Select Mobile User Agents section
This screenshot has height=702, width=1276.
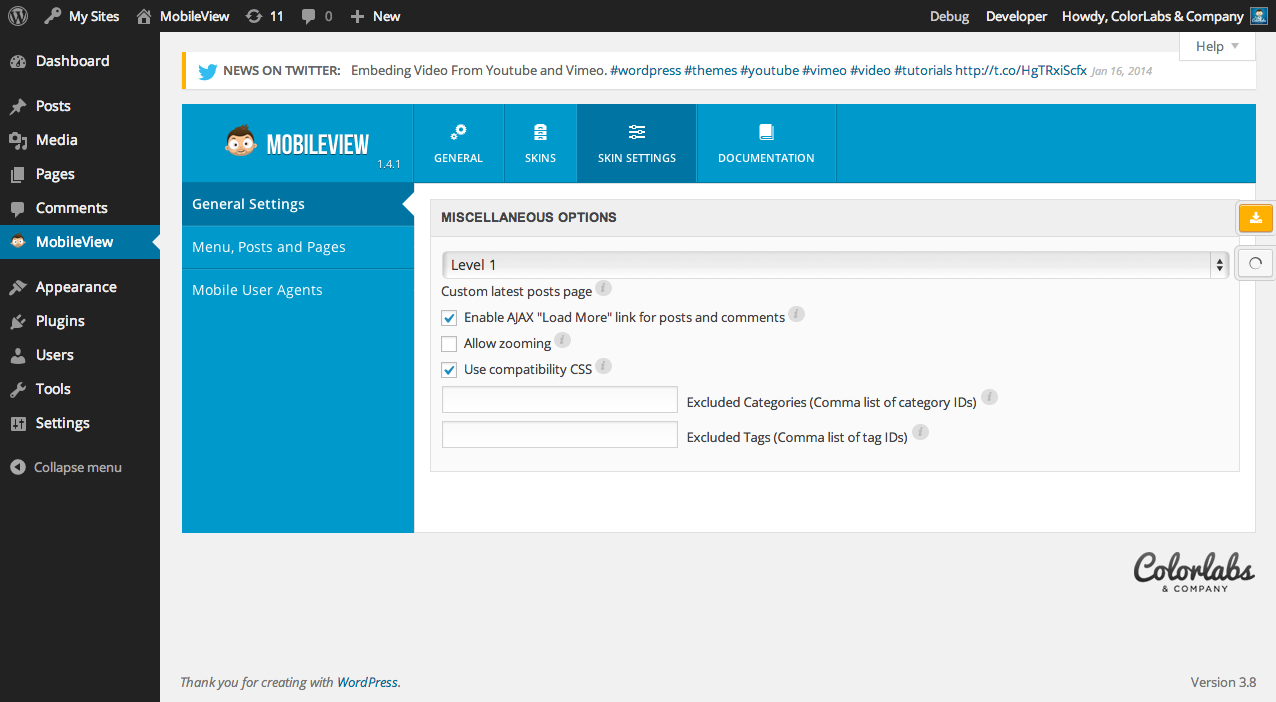tap(298, 290)
